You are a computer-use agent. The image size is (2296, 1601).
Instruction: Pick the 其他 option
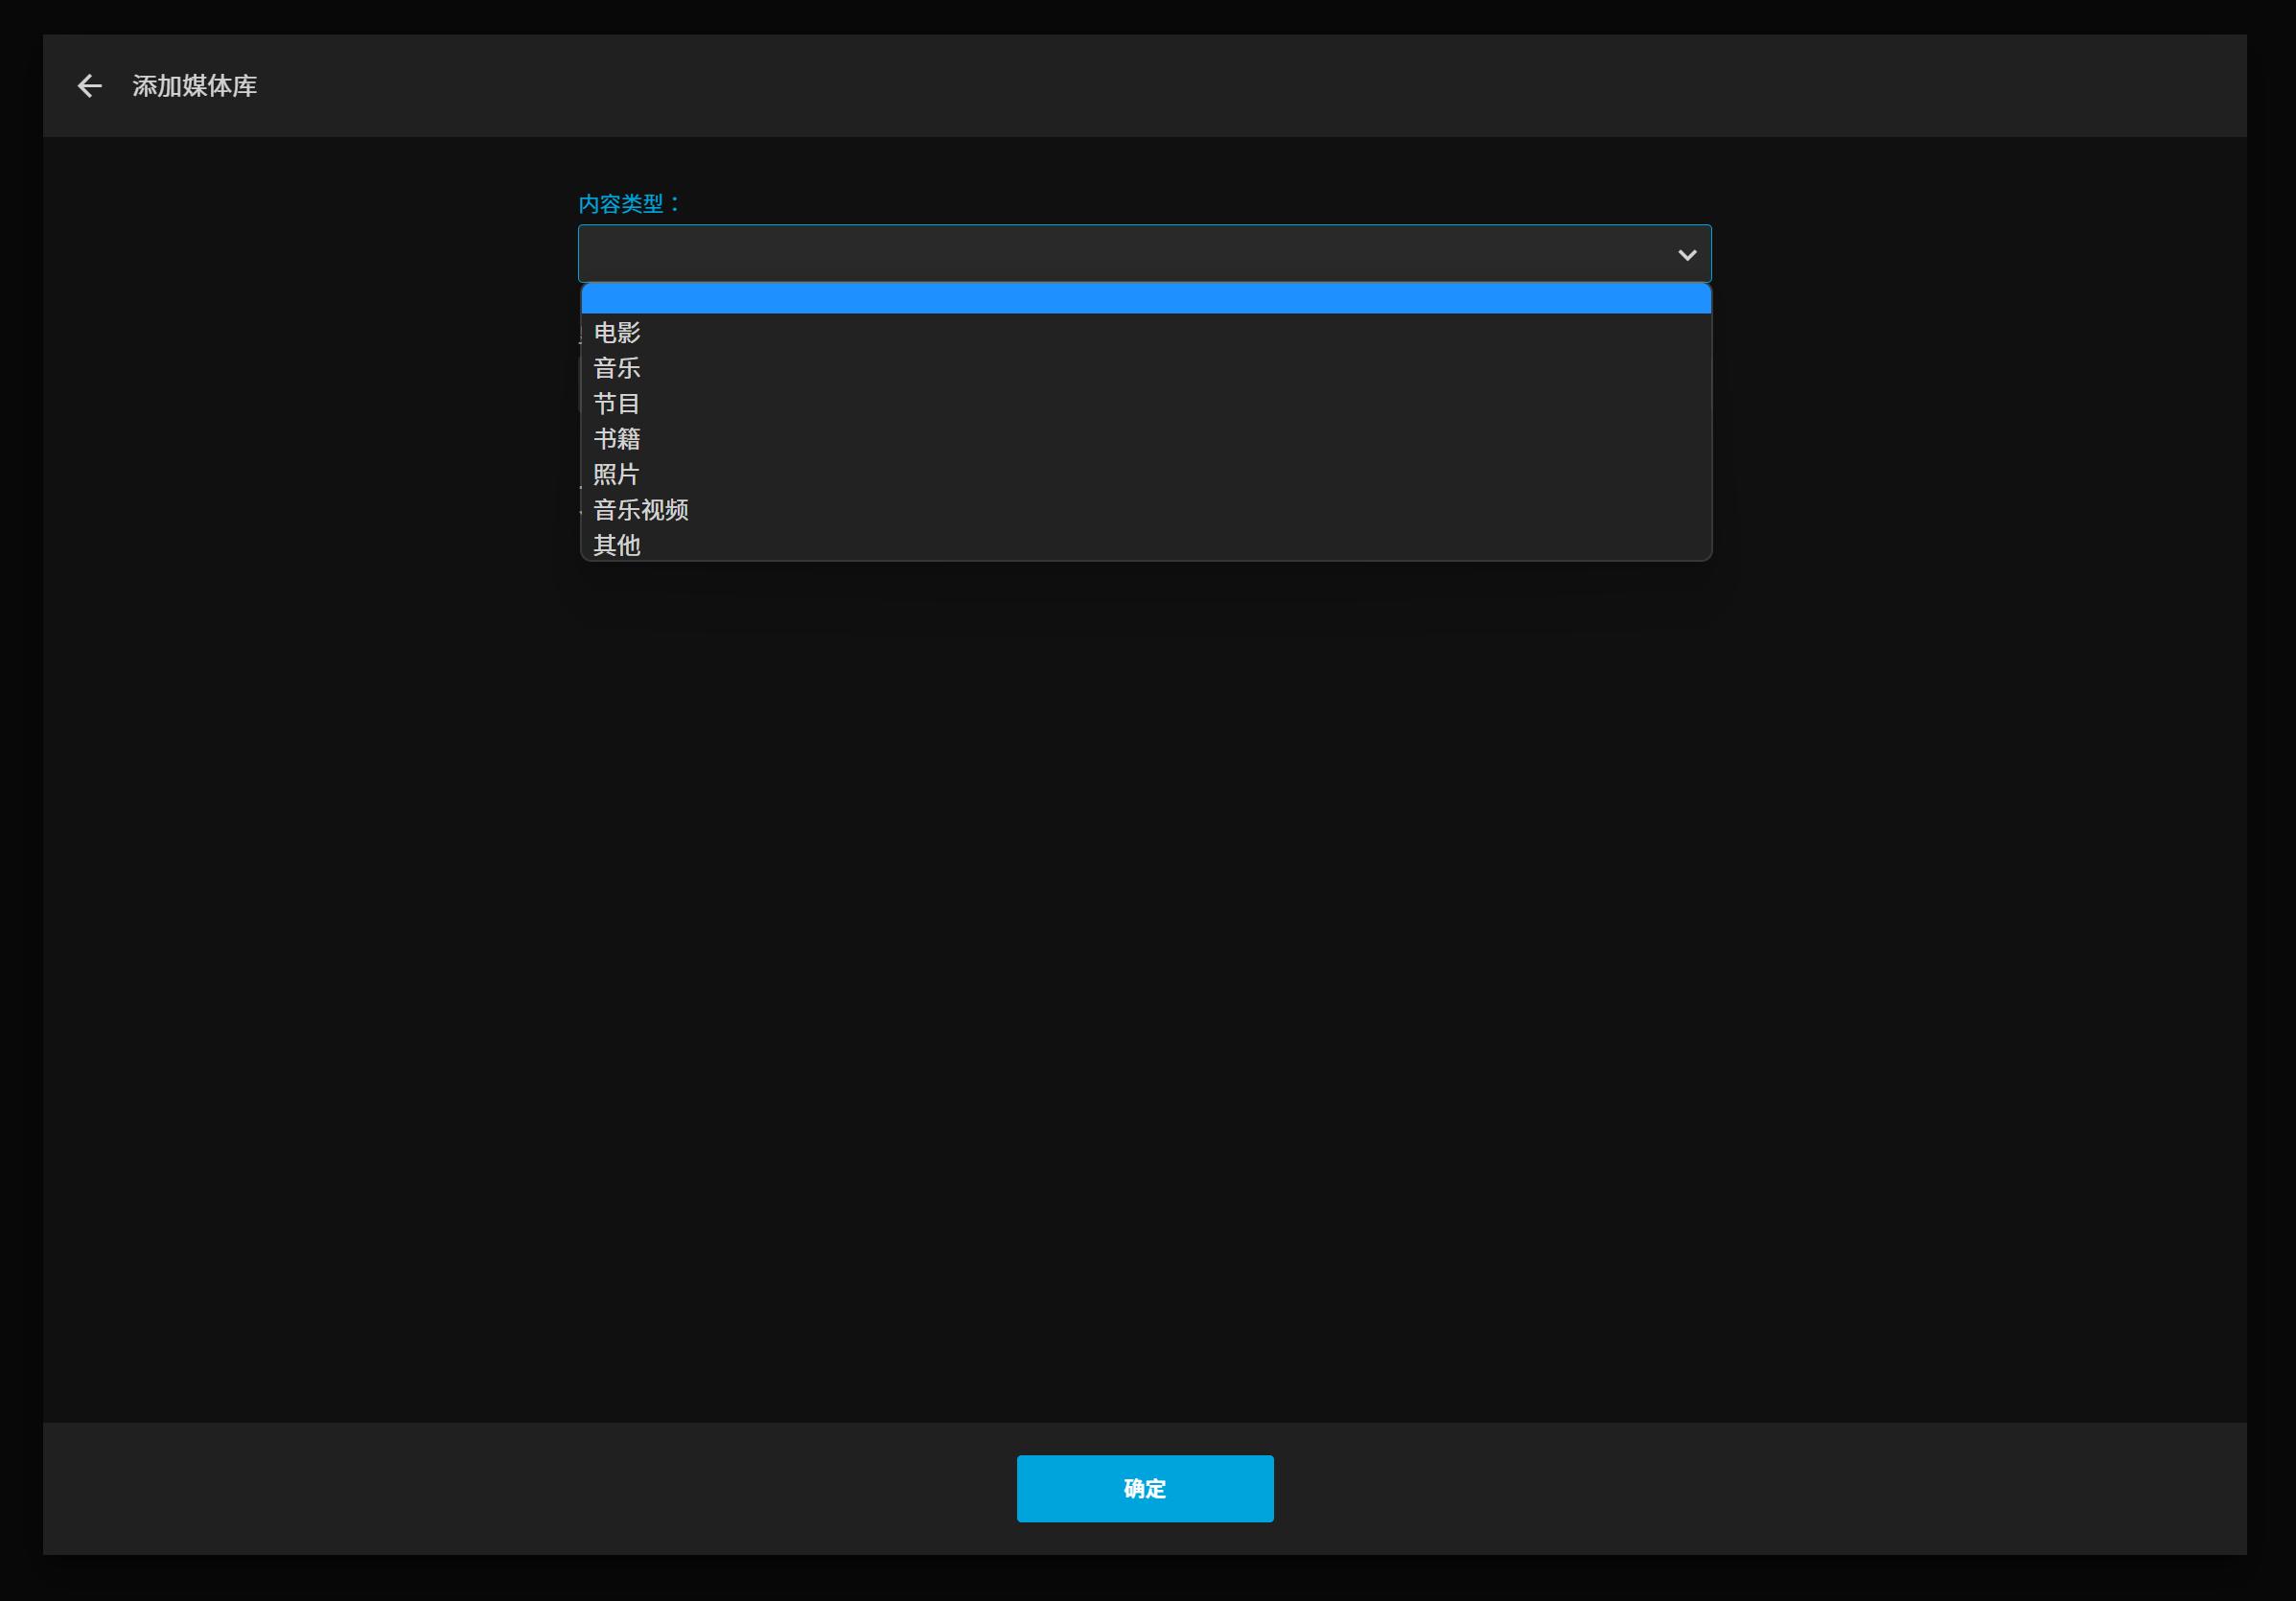pos(617,545)
